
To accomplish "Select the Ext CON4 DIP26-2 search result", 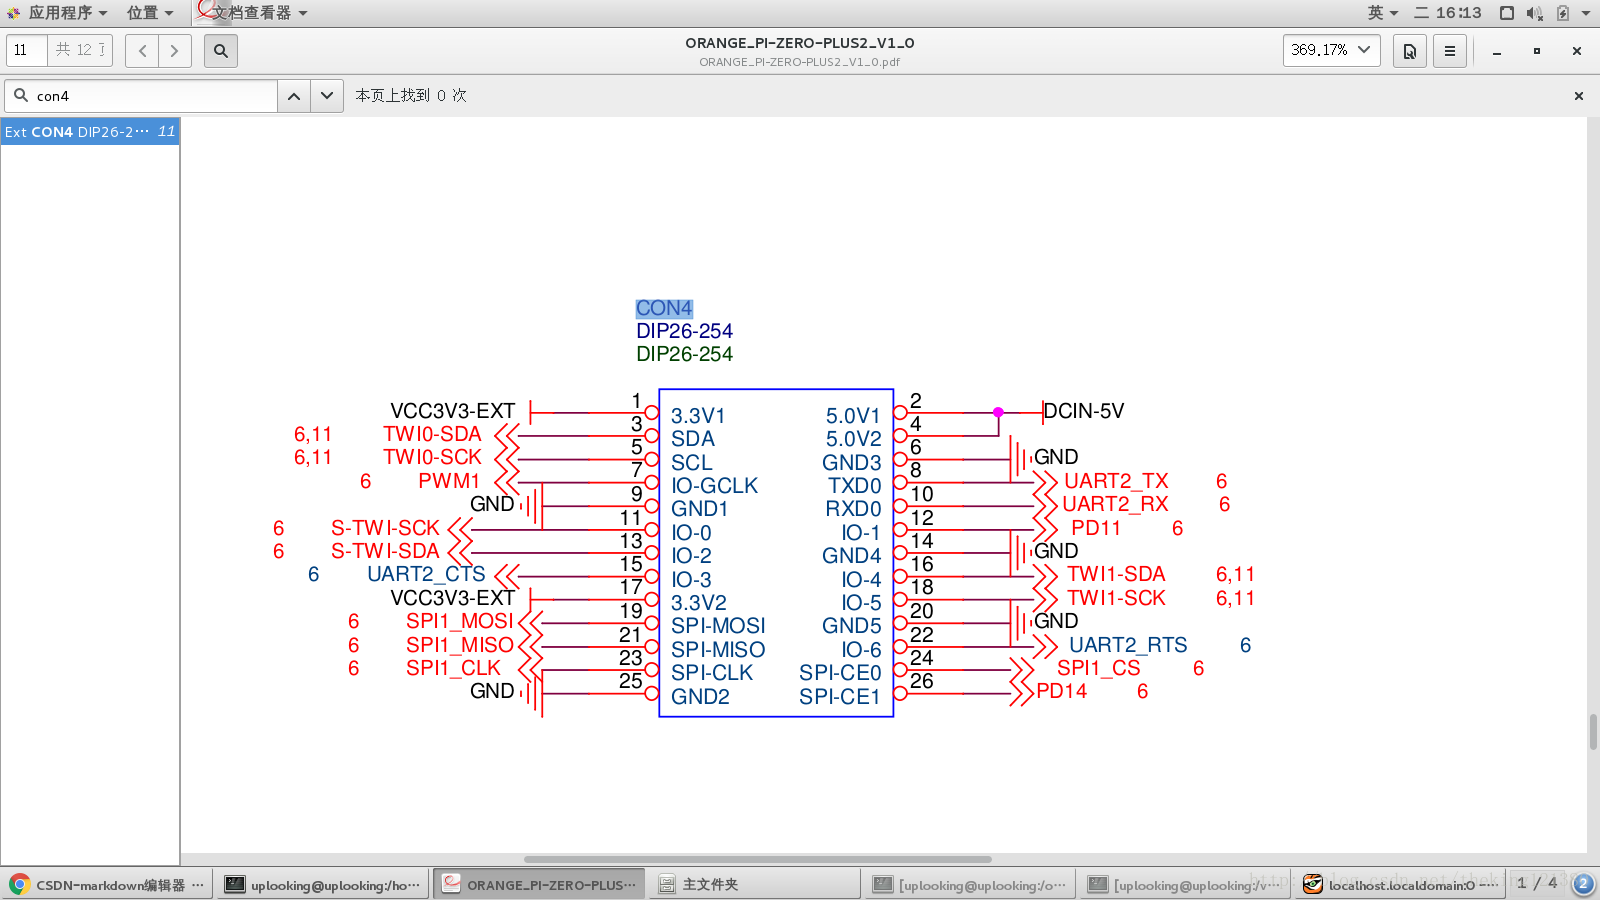I will 90,131.
